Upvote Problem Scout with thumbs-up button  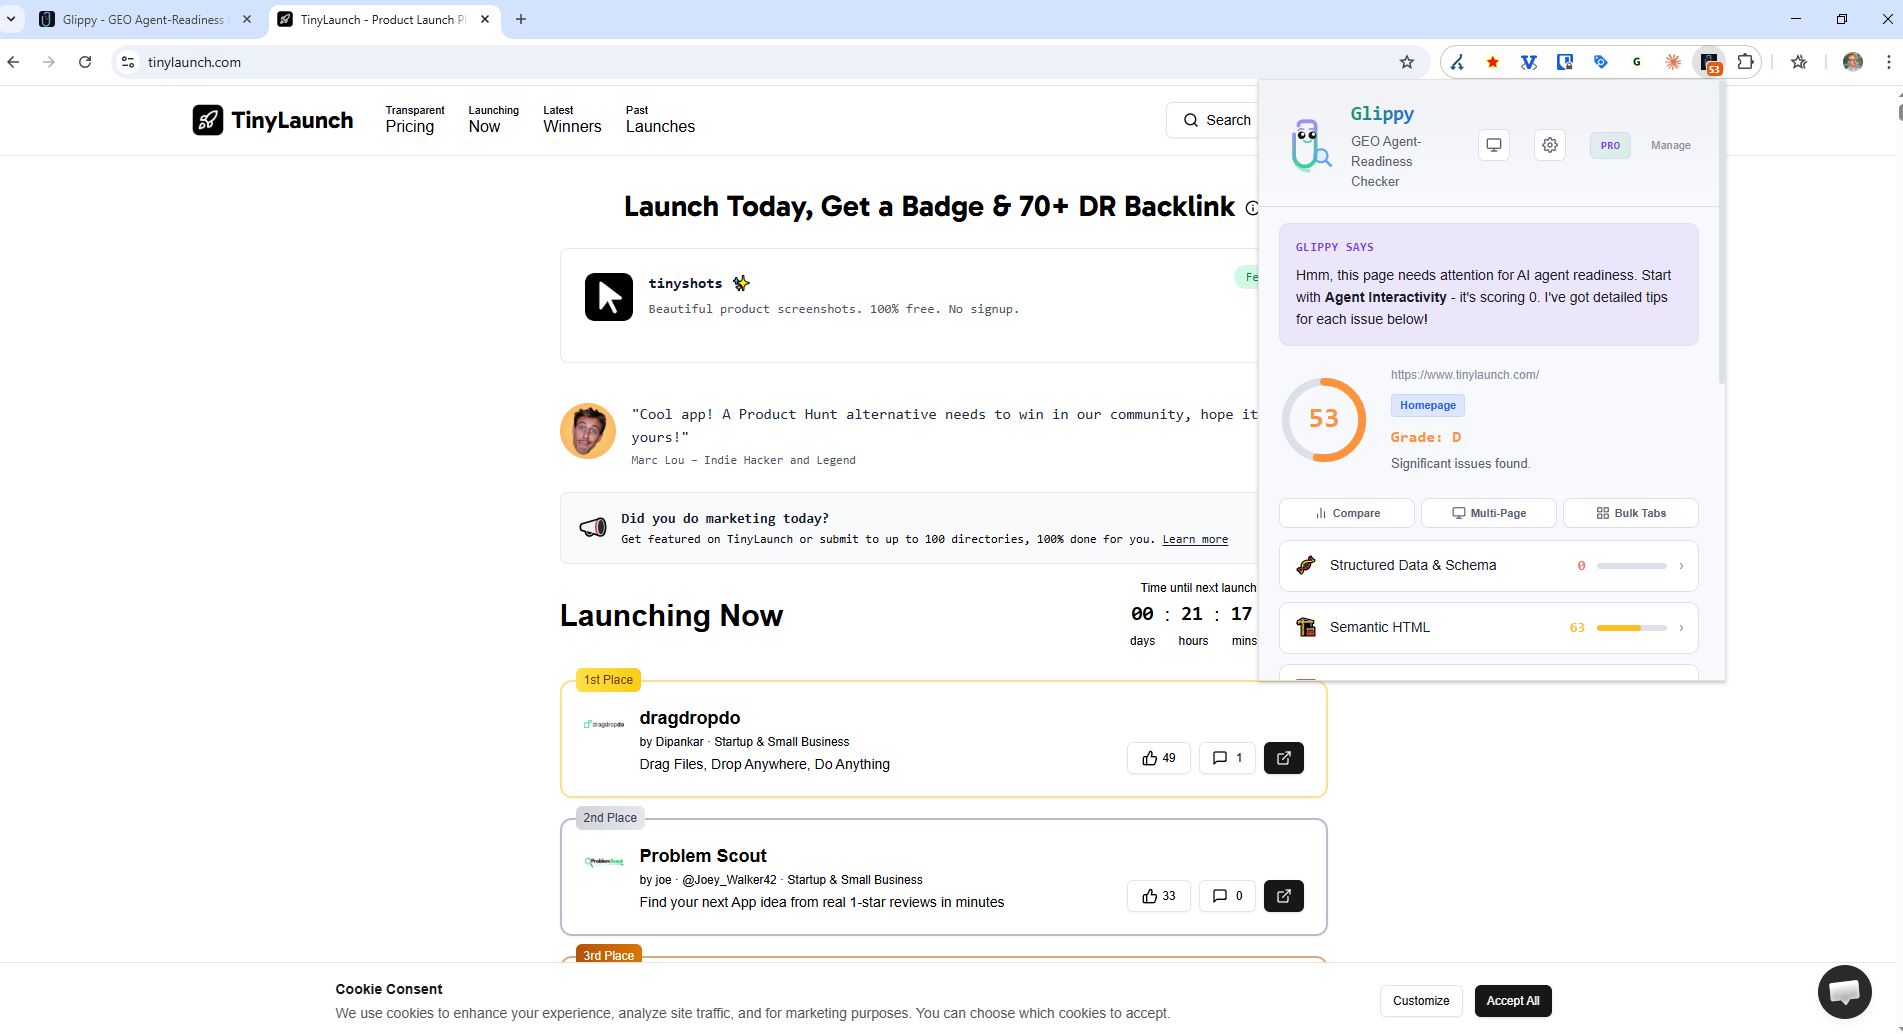(1158, 896)
